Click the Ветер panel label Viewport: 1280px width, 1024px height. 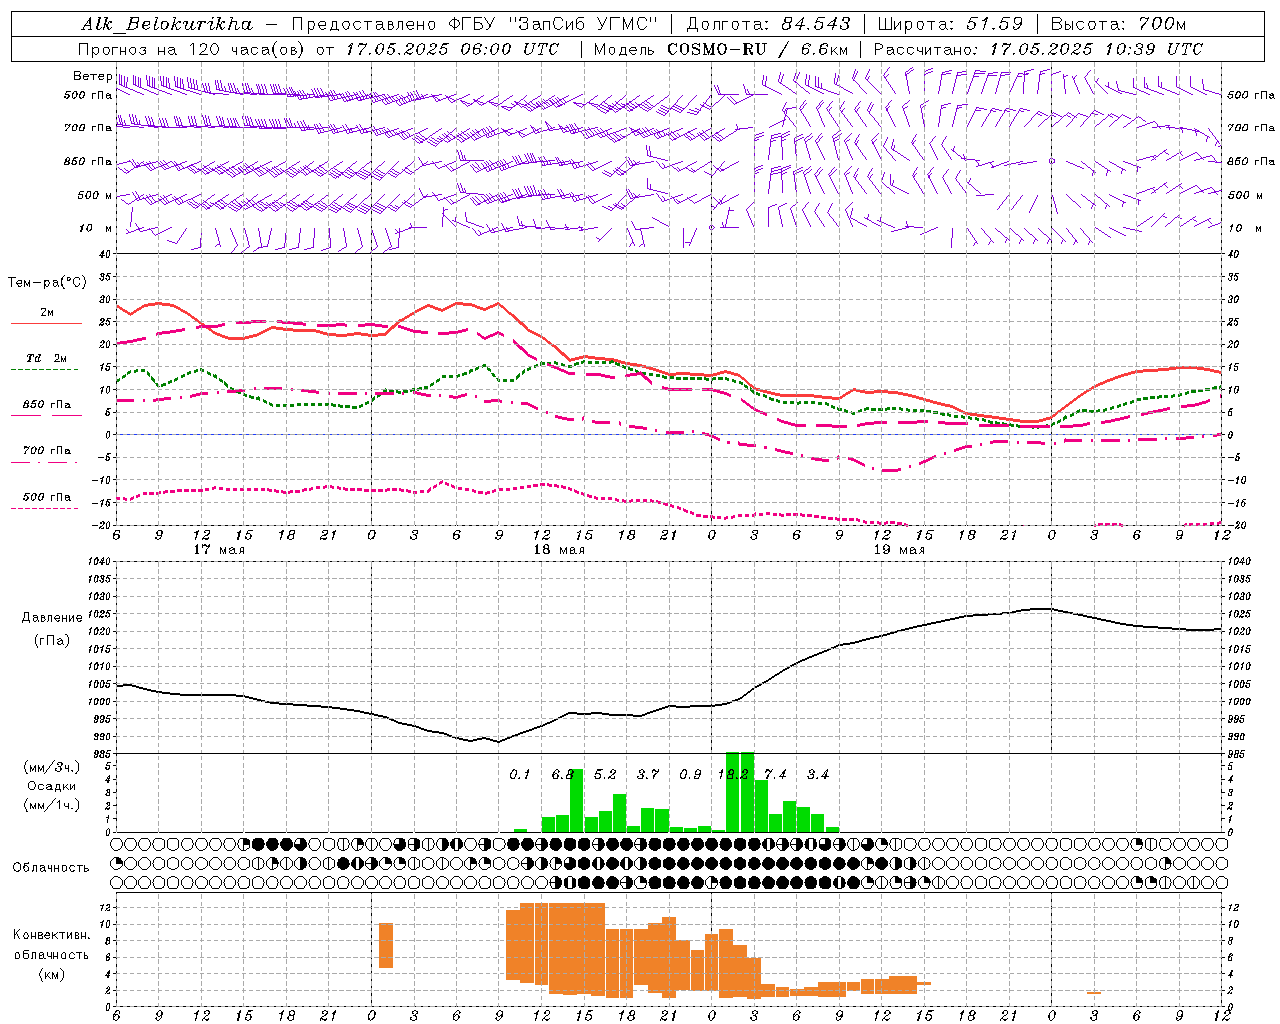tap(93, 76)
